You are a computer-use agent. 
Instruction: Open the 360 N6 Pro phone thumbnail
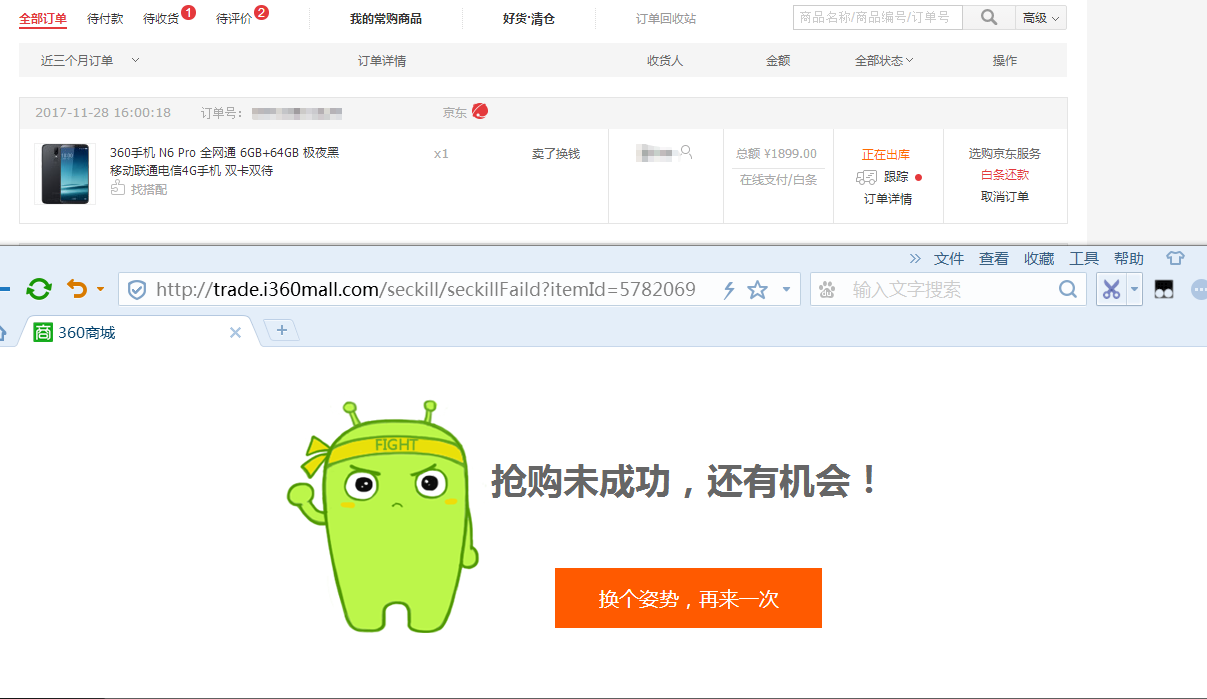[65, 174]
